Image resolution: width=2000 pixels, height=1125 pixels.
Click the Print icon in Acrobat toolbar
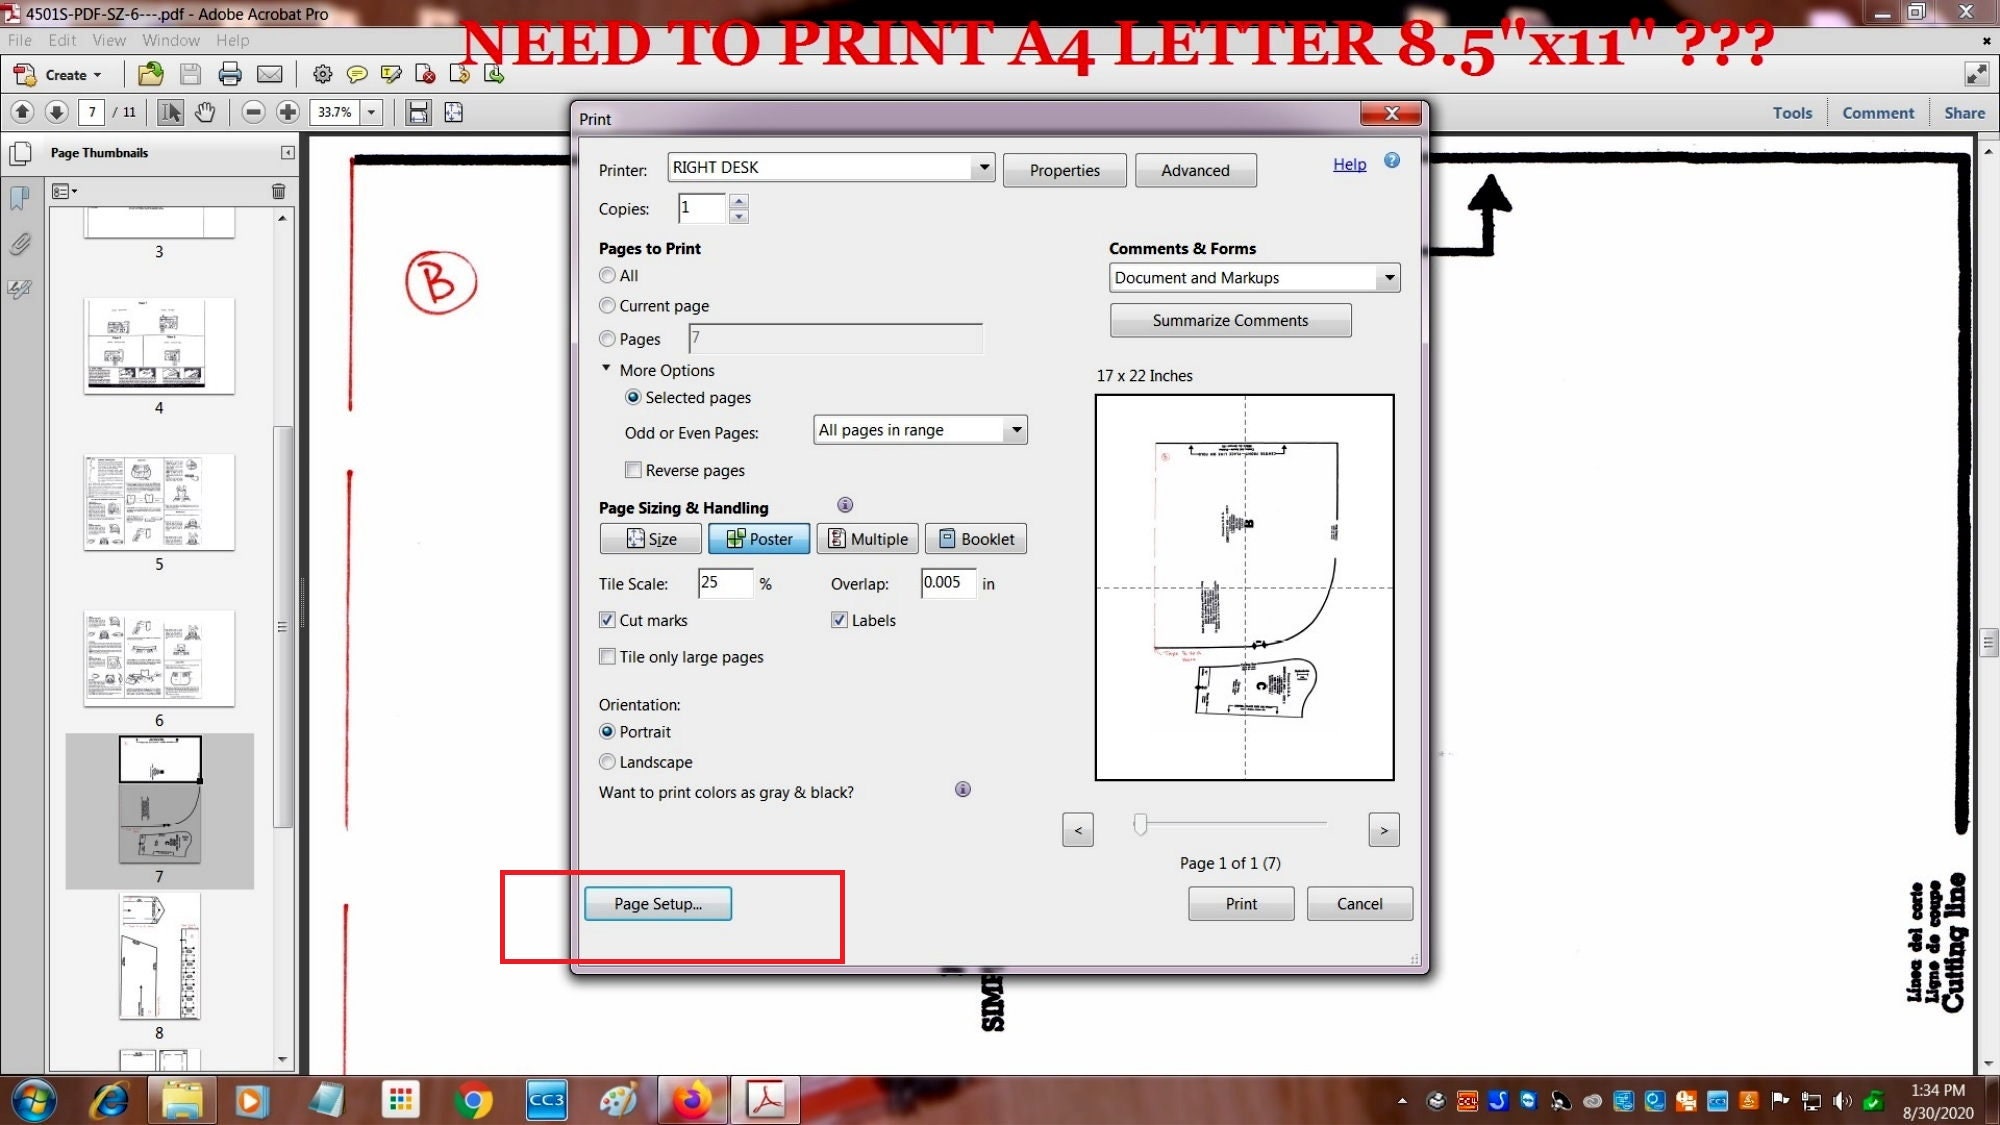pos(230,74)
